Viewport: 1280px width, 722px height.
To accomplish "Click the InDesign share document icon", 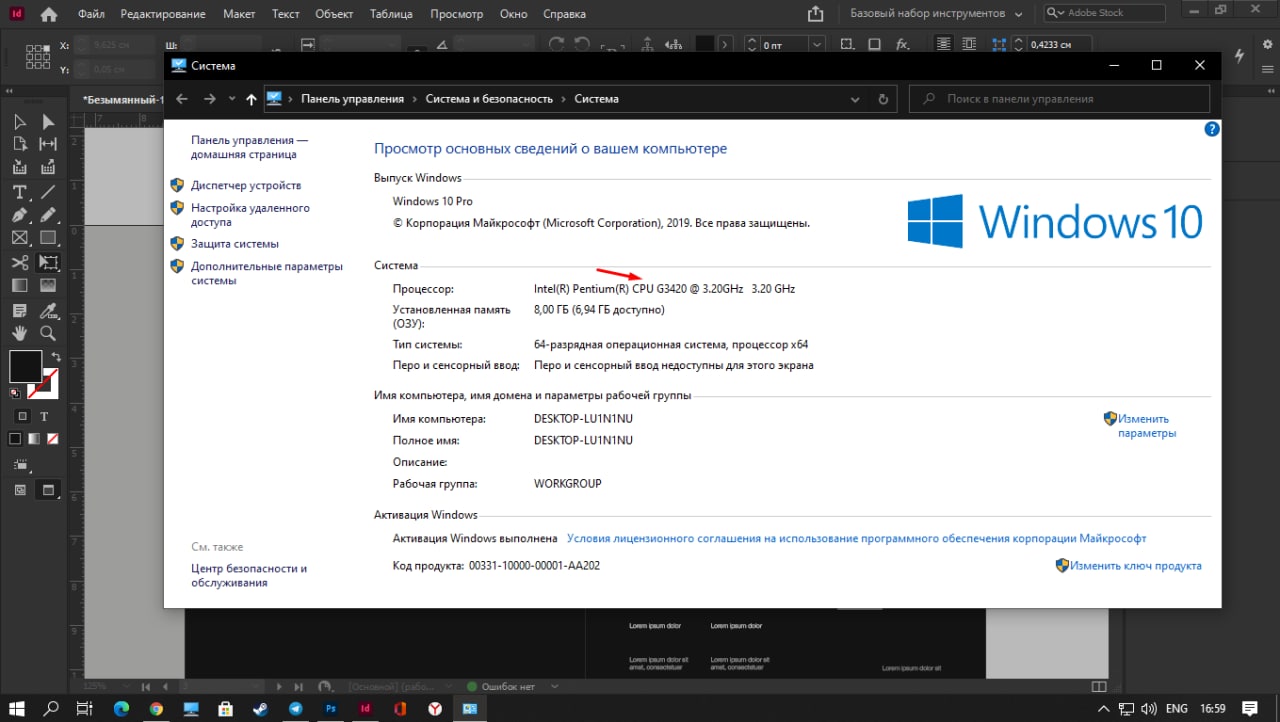I will (816, 14).
